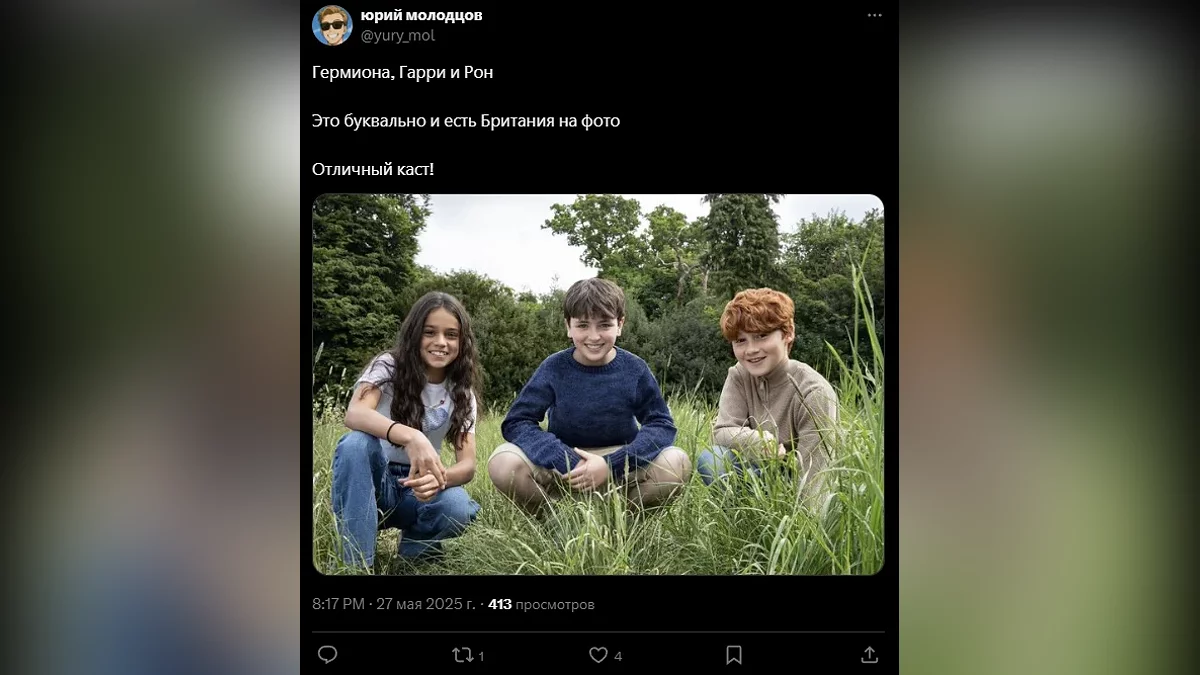Bookmark this tweet
Image resolution: width=1200 pixels, height=675 pixels.
click(x=733, y=655)
